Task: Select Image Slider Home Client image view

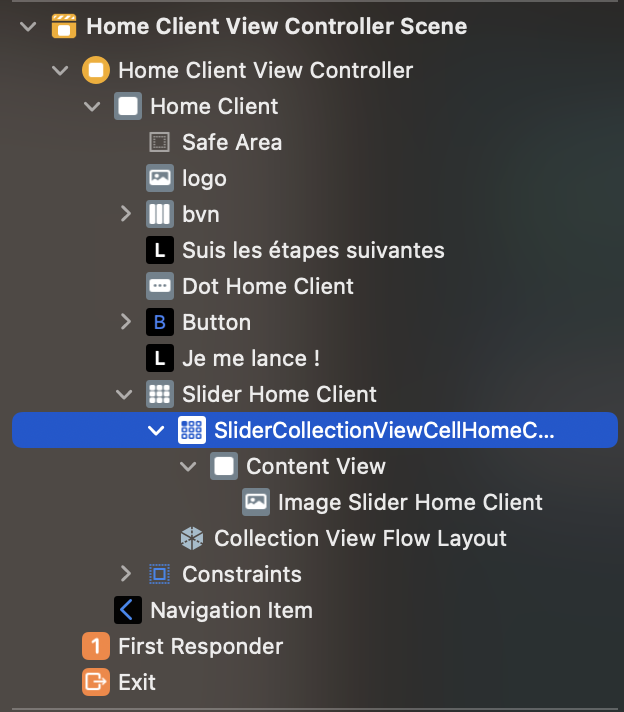Action: [410, 502]
